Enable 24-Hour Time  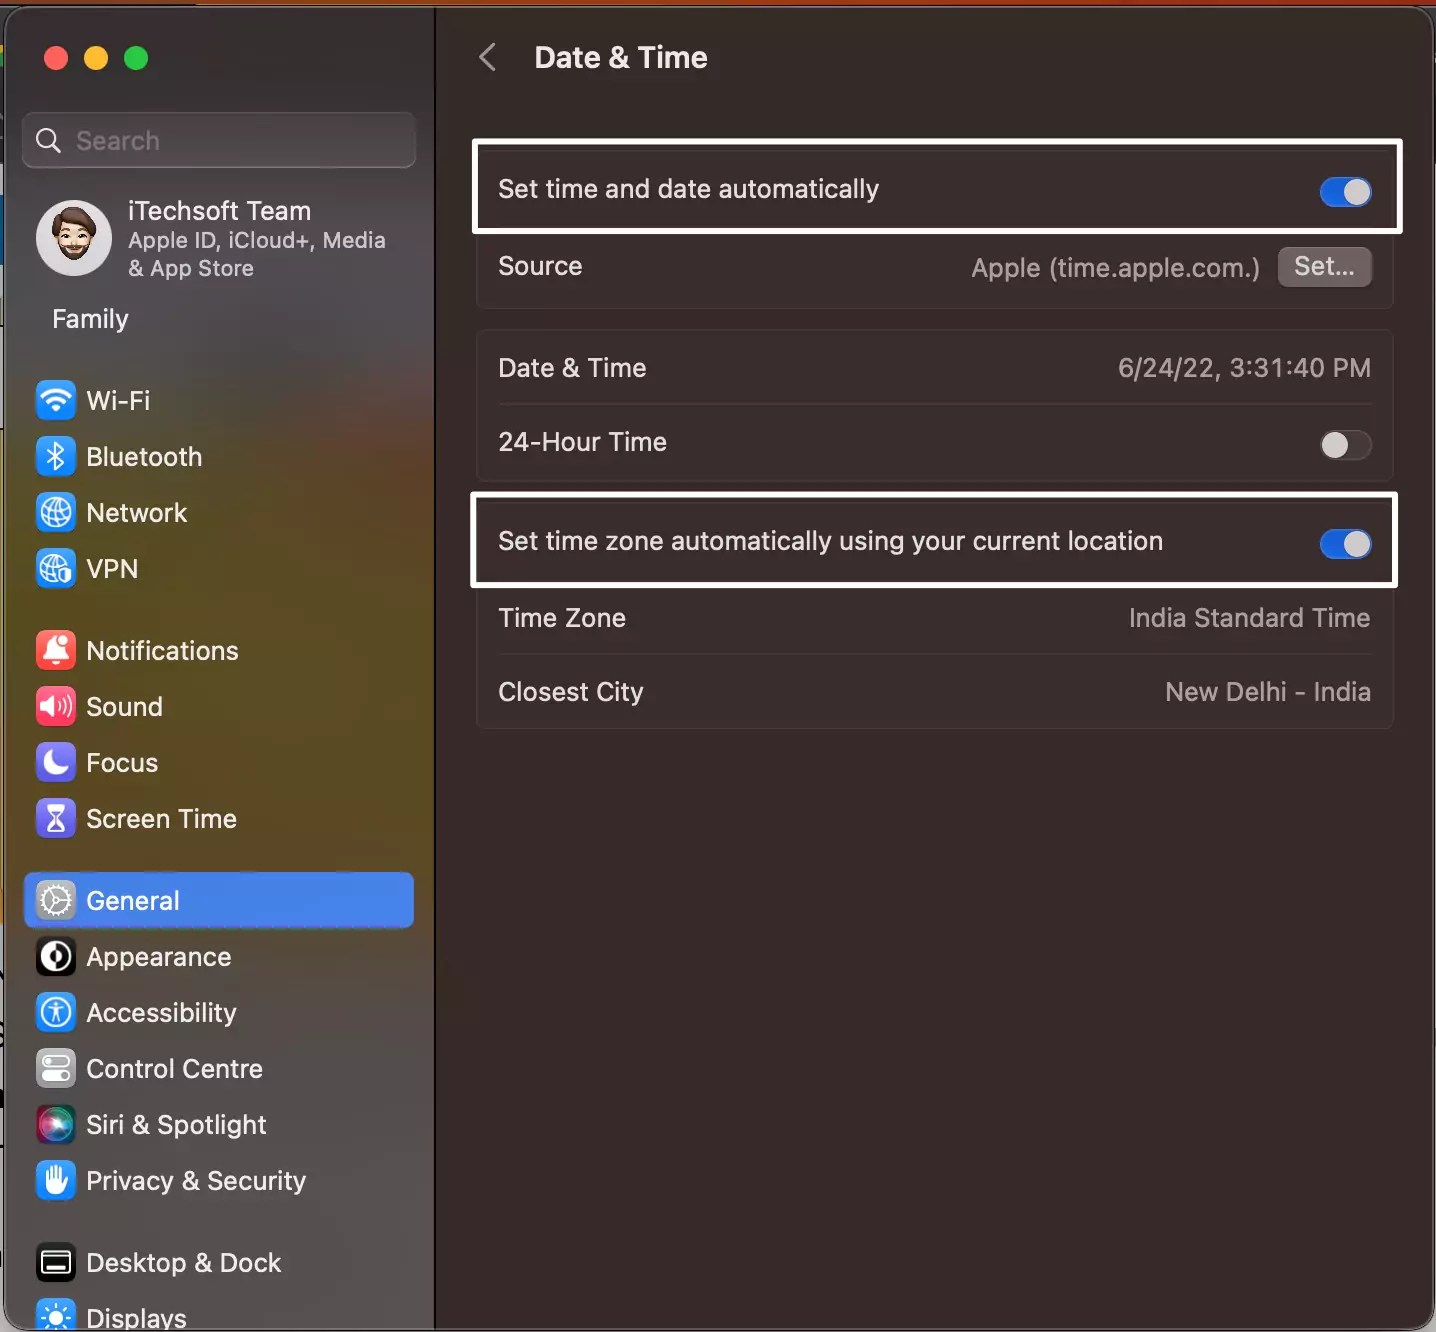pyautogui.click(x=1344, y=445)
